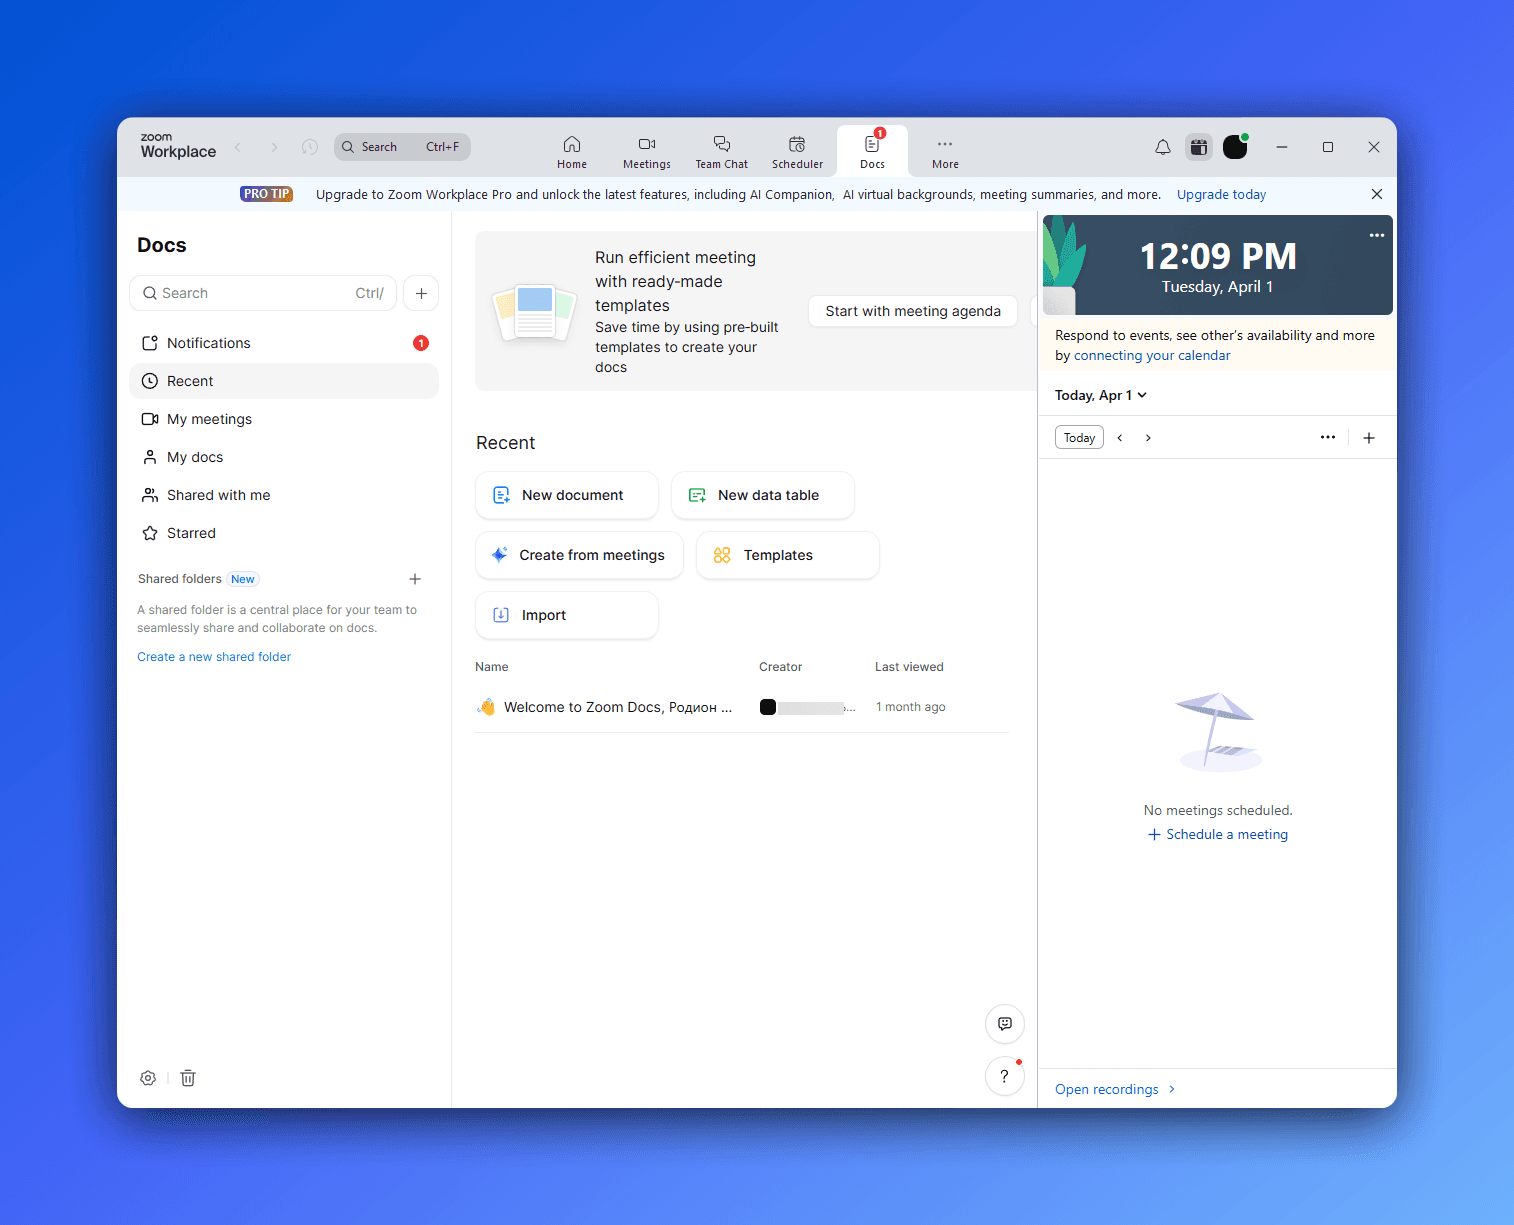This screenshot has width=1514, height=1225.
Task: Switch to the Meetings tab
Action: (647, 151)
